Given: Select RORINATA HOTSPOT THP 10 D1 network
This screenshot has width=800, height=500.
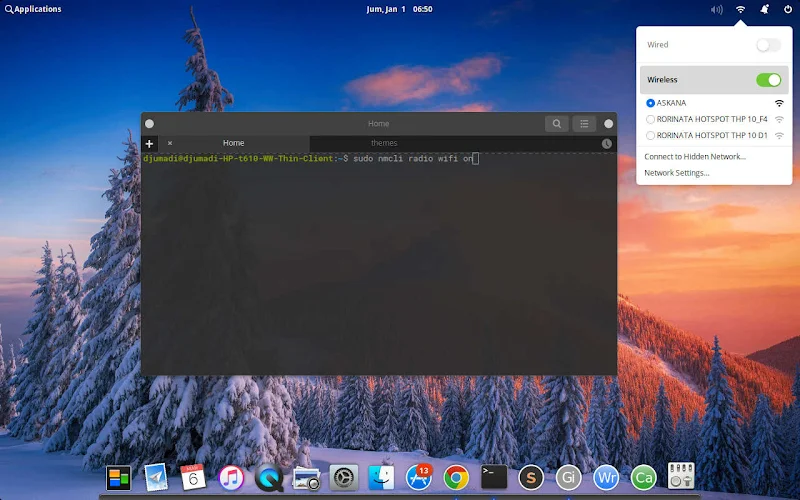Looking at the screenshot, I should (x=714, y=136).
